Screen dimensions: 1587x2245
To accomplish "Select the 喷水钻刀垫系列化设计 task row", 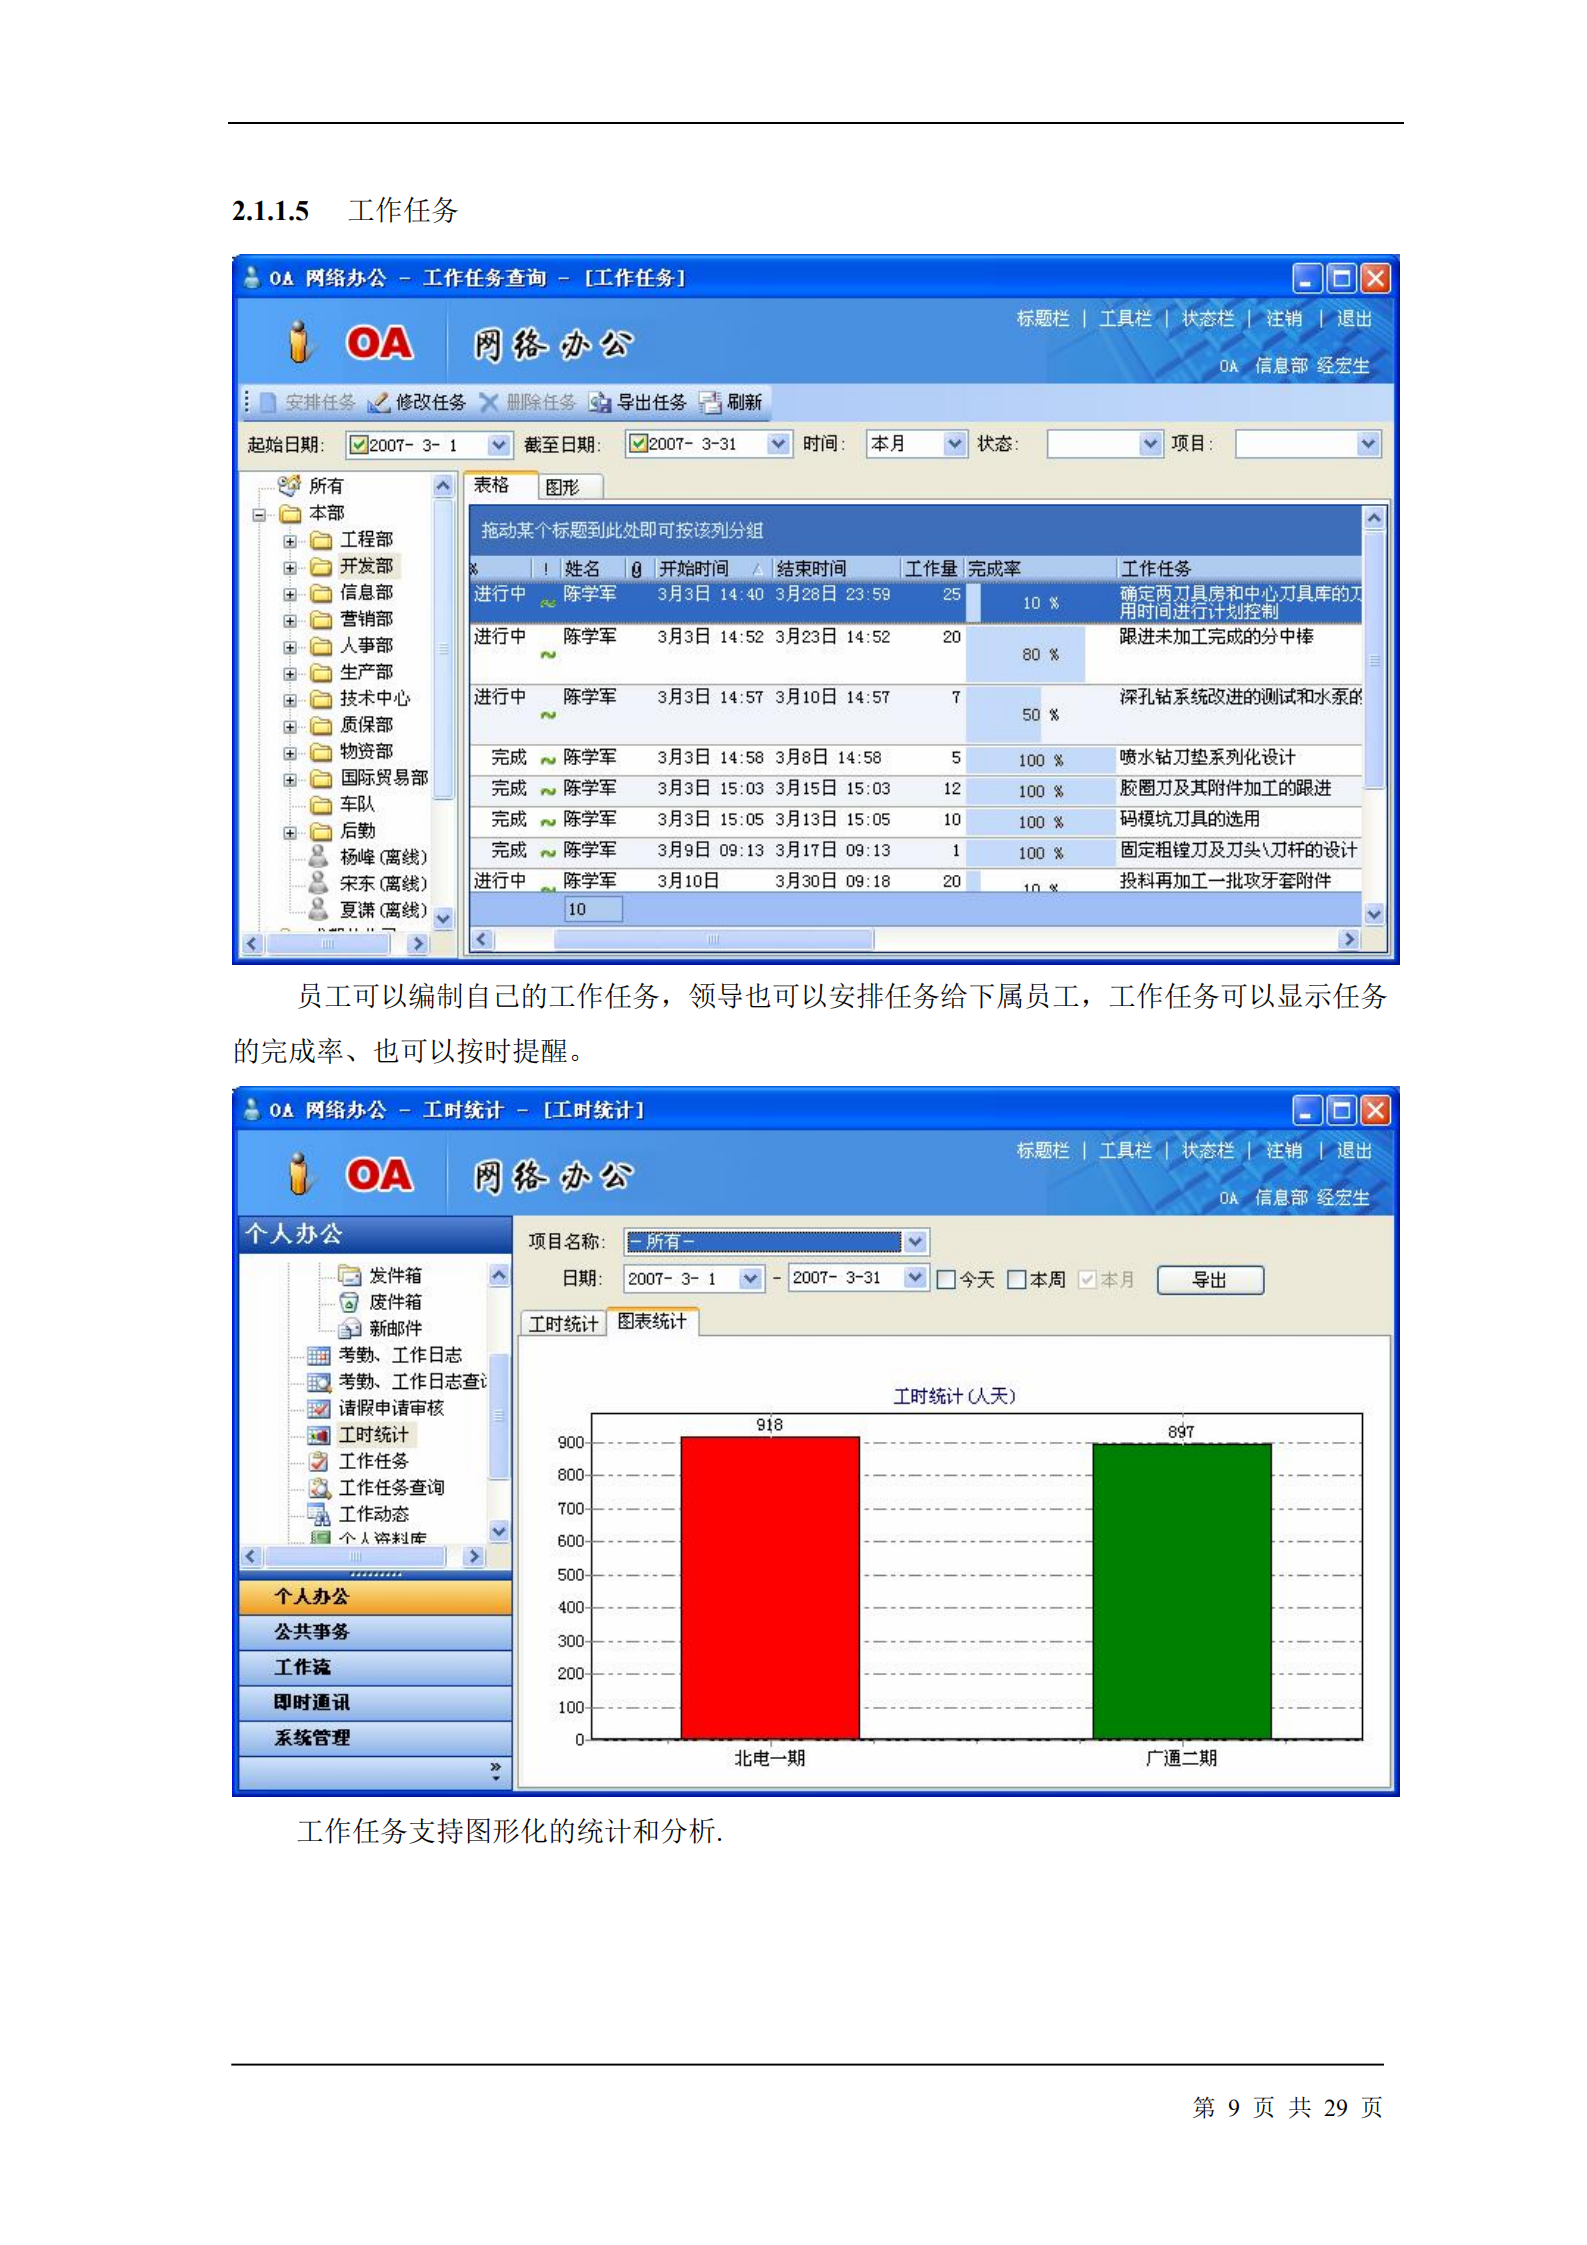I will (x=915, y=759).
